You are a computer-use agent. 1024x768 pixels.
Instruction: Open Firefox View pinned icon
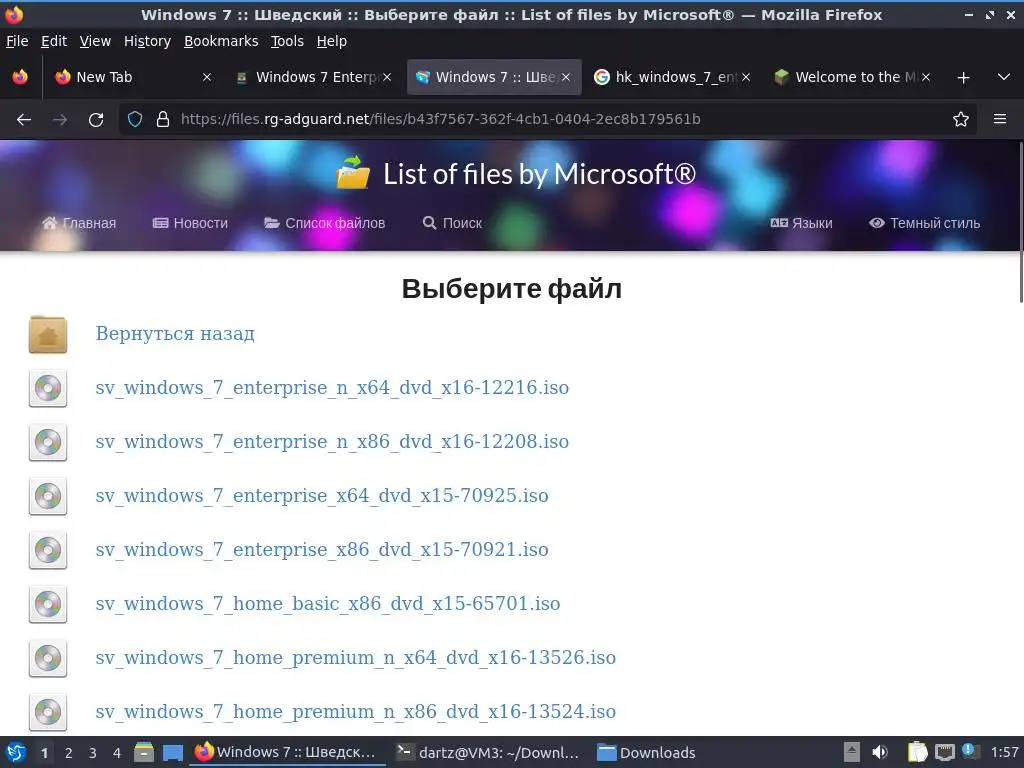coord(20,77)
